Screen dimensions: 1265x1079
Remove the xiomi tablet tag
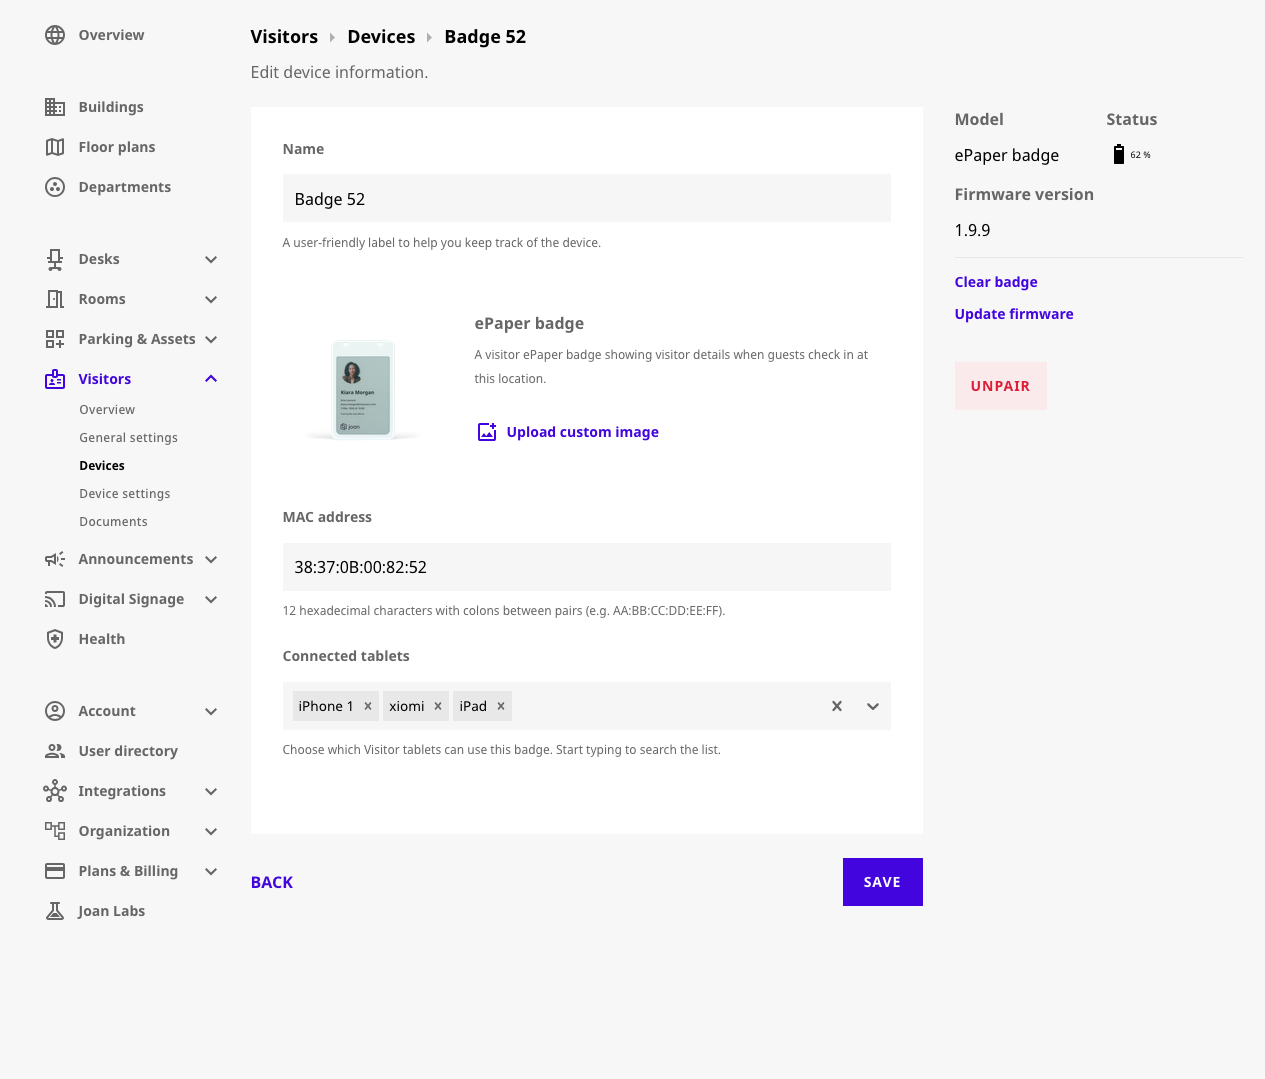pyautogui.click(x=438, y=706)
